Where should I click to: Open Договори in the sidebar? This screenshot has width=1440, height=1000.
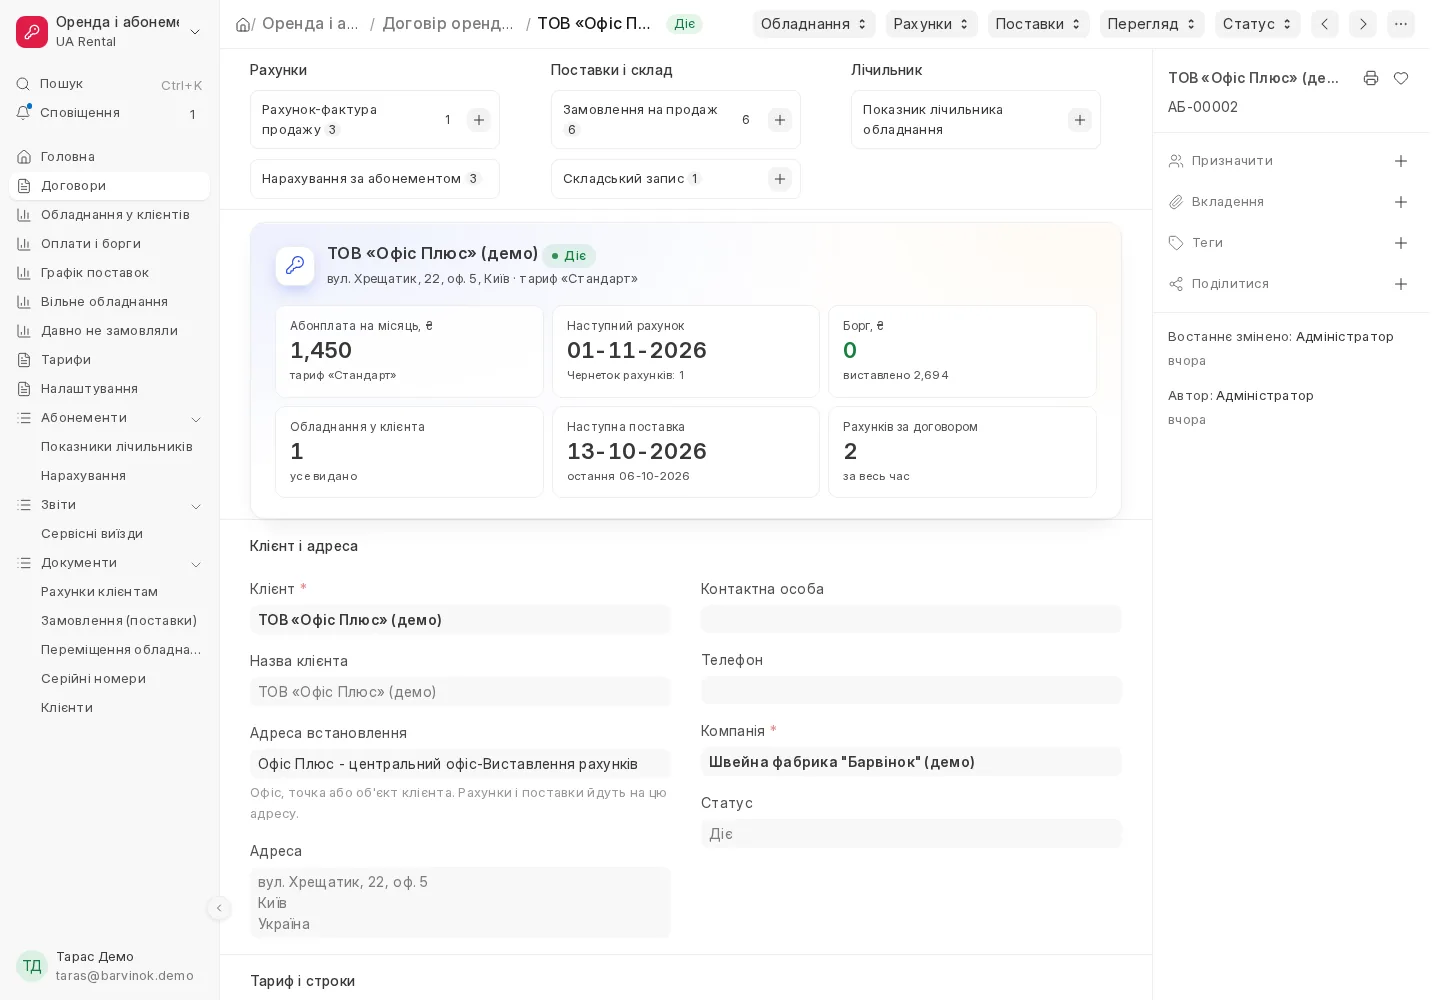110,186
